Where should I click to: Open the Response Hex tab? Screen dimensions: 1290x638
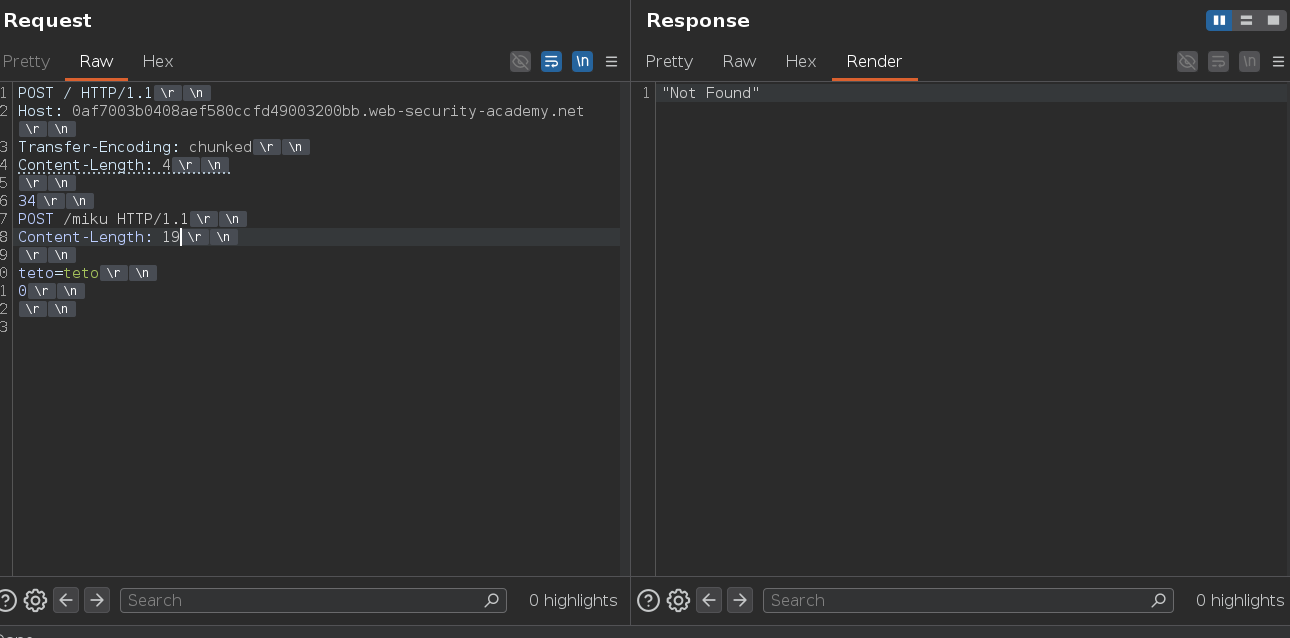(x=801, y=61)
